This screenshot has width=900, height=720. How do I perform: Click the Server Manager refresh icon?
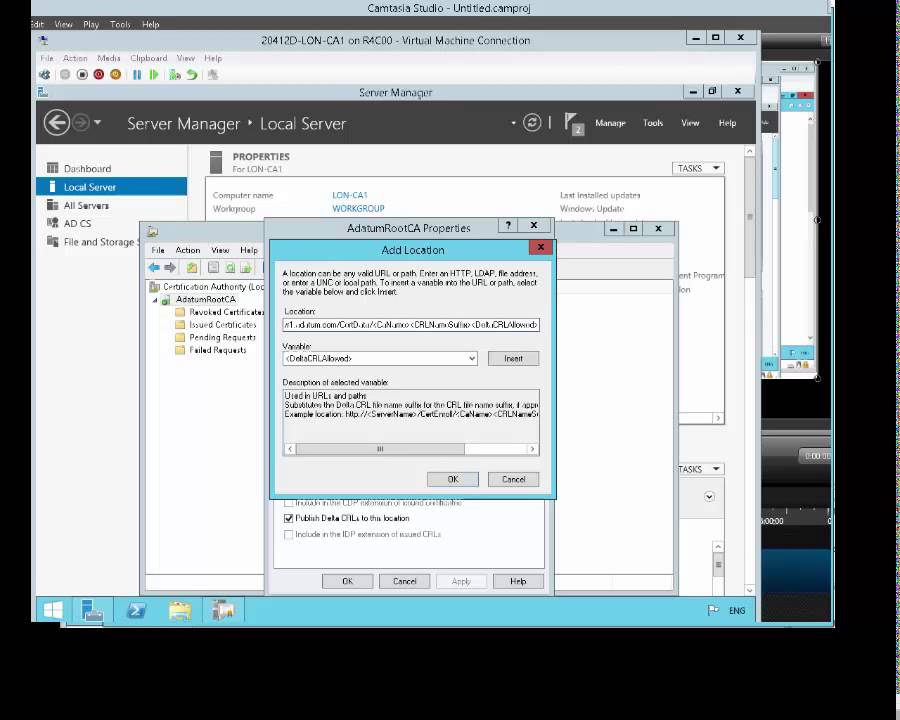(532, 122)
